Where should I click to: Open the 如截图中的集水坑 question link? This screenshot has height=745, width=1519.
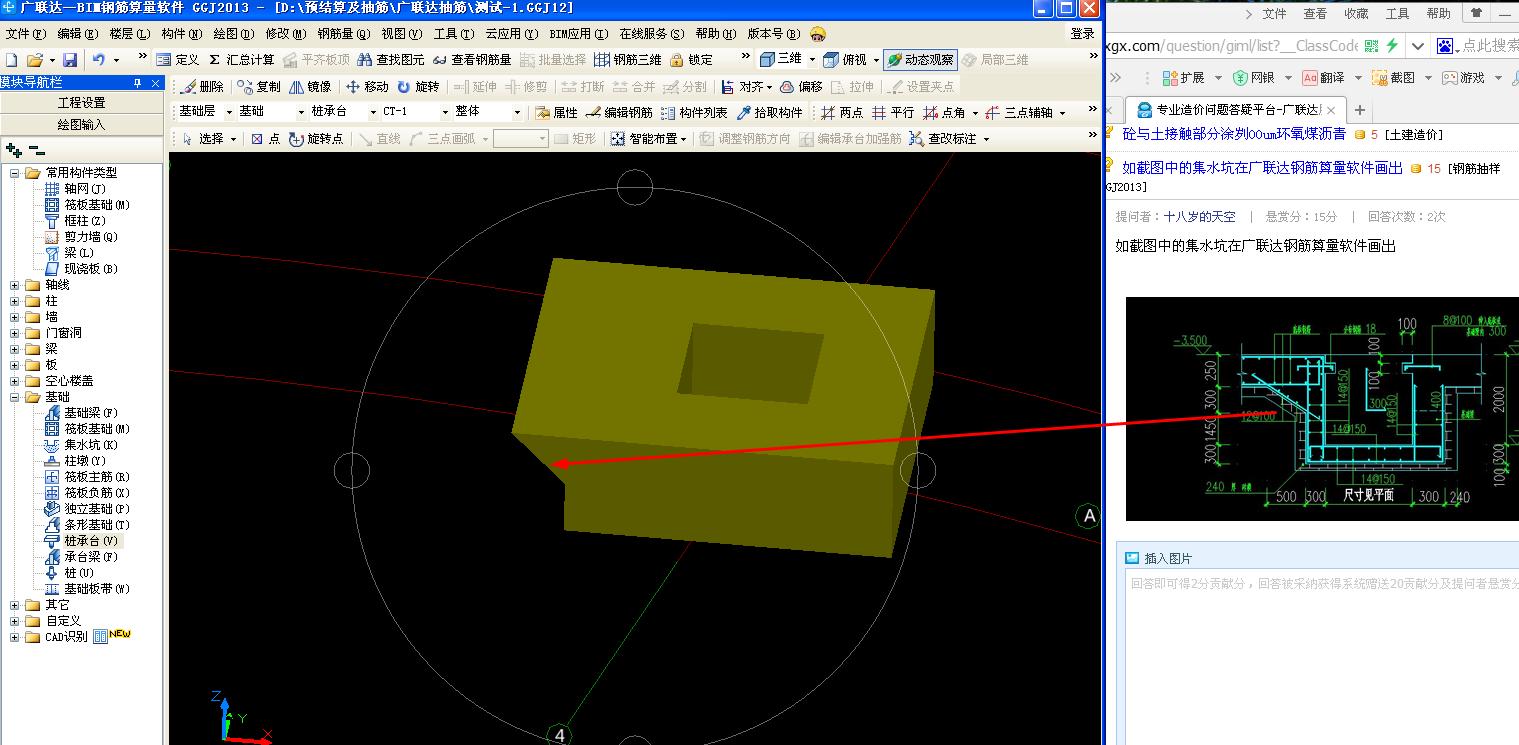[x=1262, y=168]
